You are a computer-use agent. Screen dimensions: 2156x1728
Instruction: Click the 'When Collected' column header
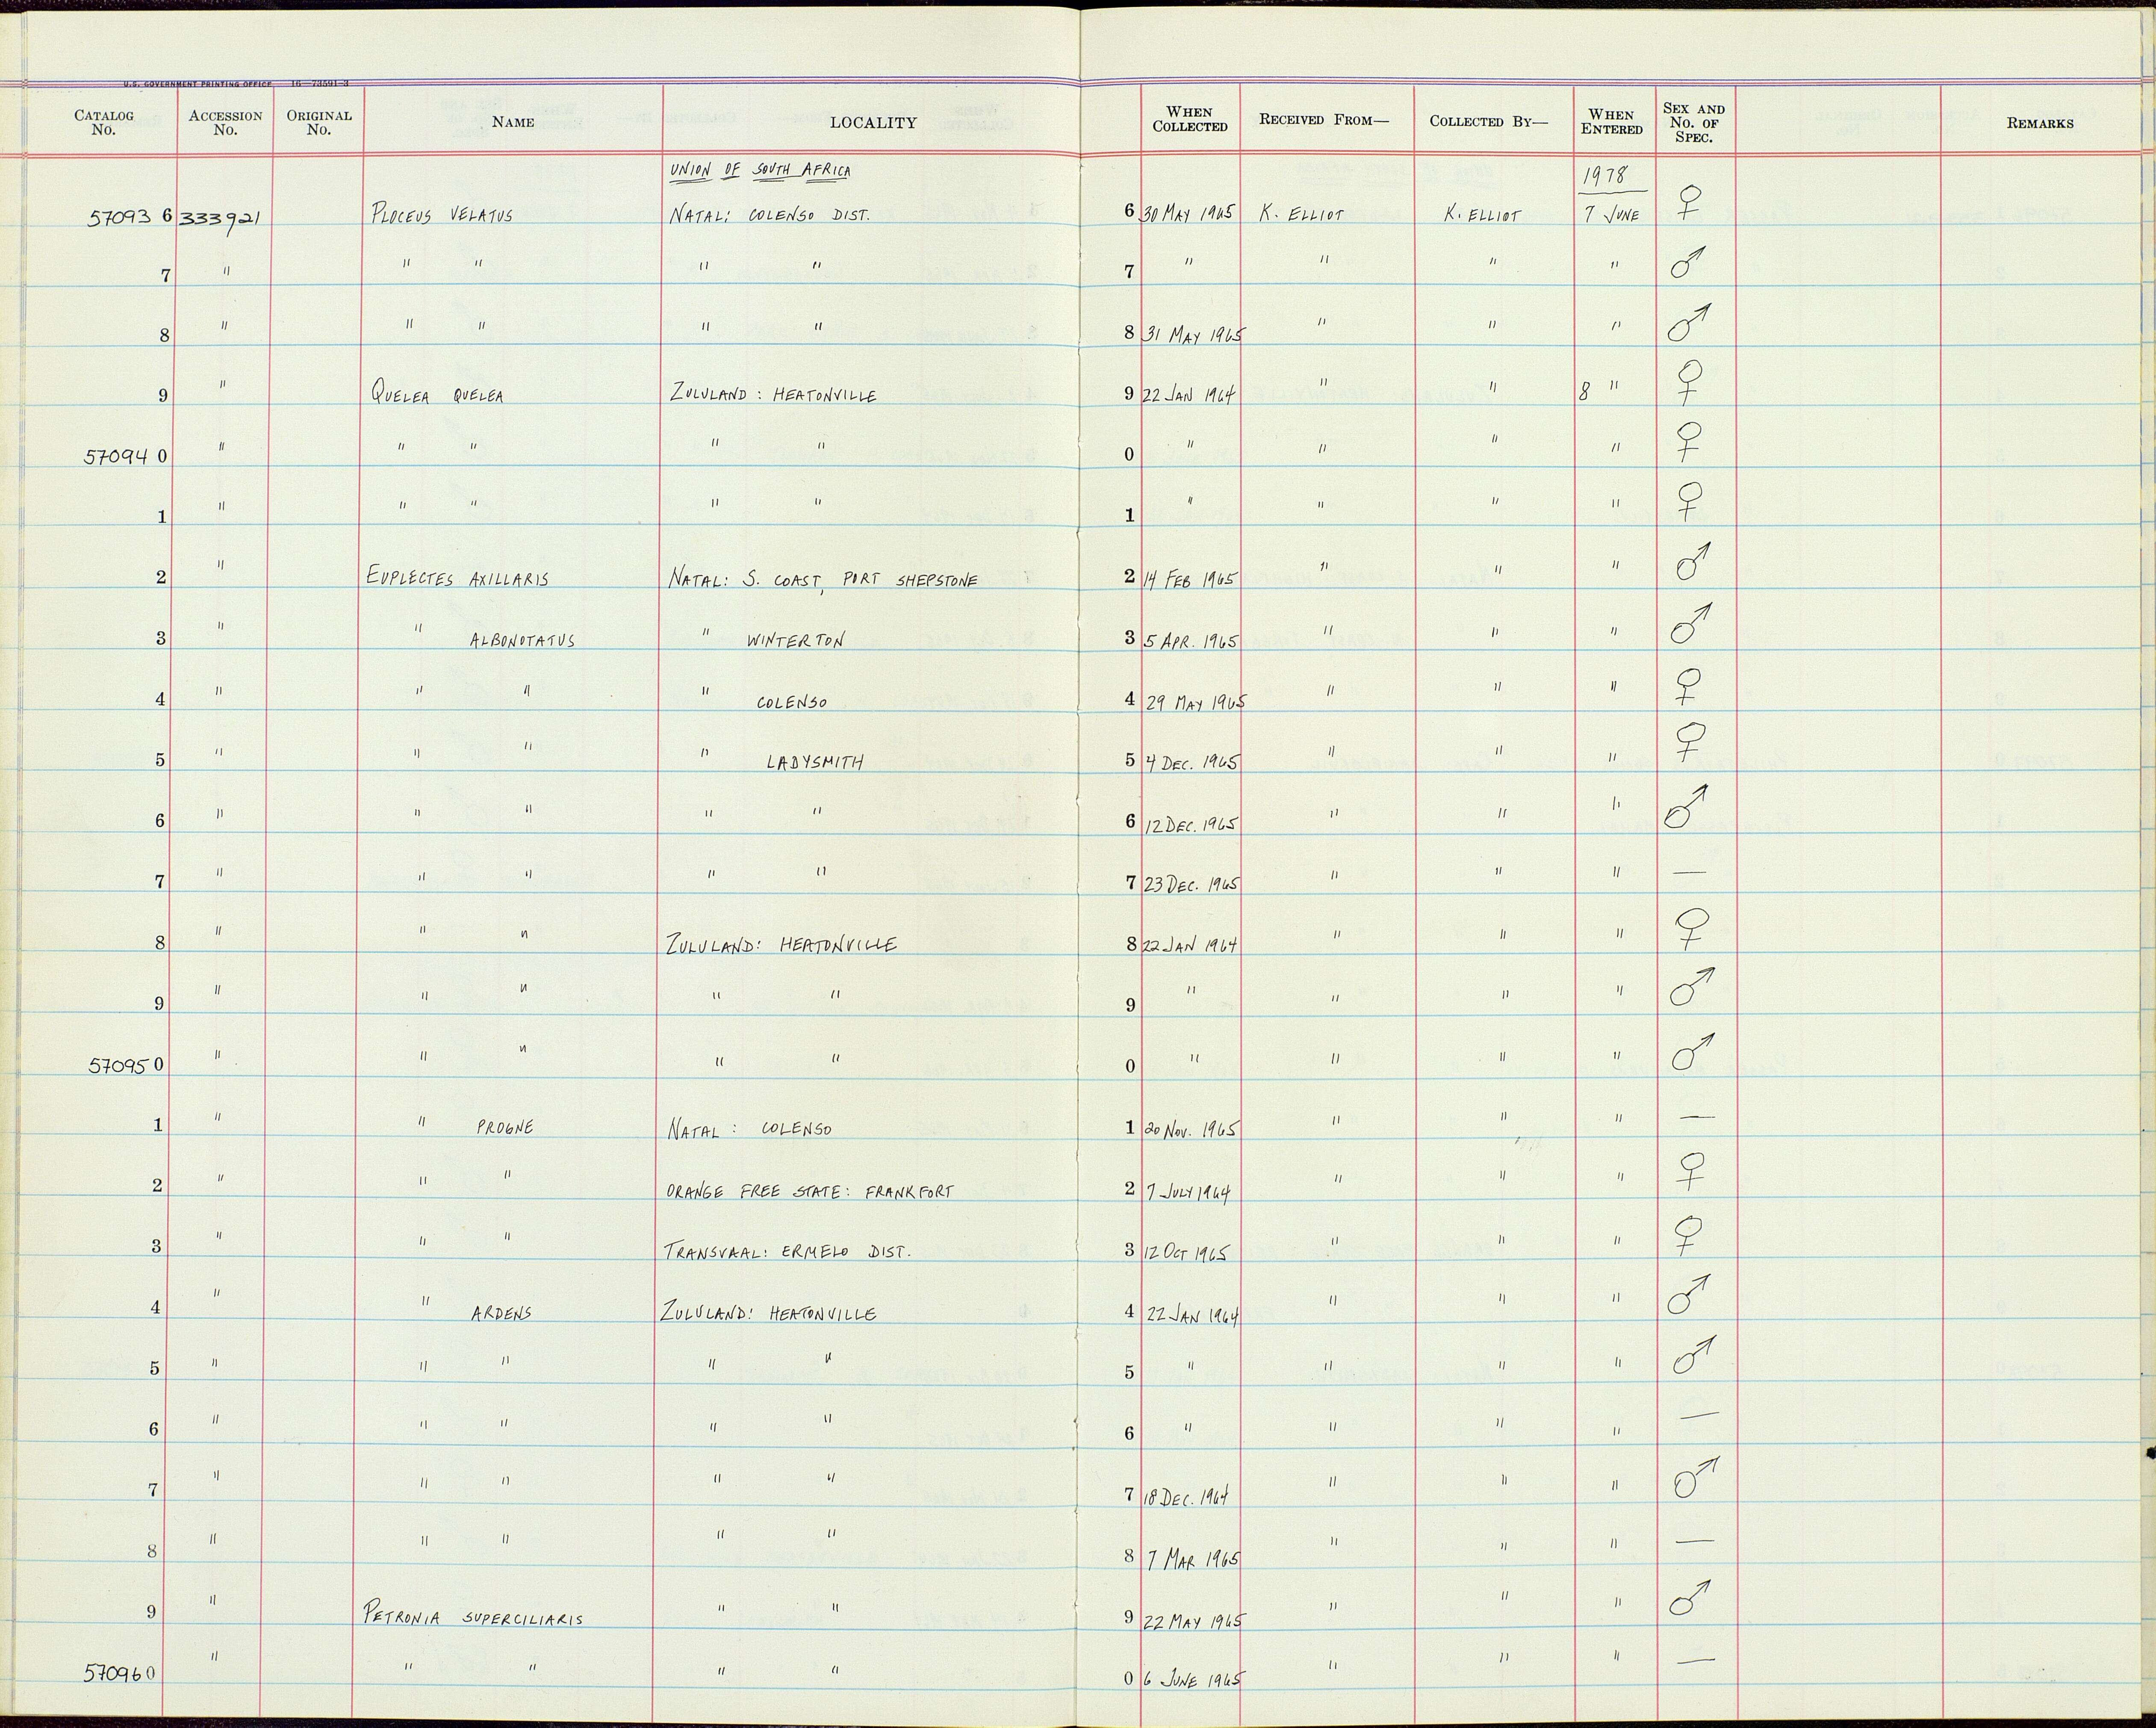pyautogui.click(x=1190, y=119)
